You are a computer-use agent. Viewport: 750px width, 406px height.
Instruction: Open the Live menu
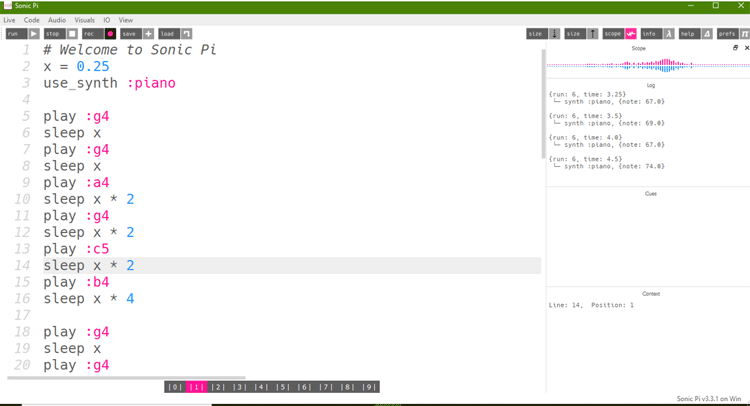click(9, 20)
